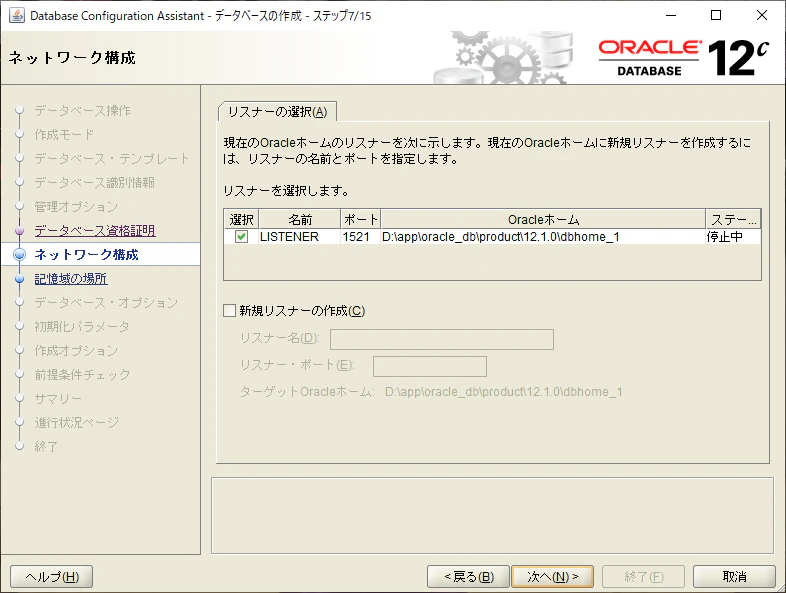
Task: Sort by the 名前 column header
Action: click(x=300, y=220)
